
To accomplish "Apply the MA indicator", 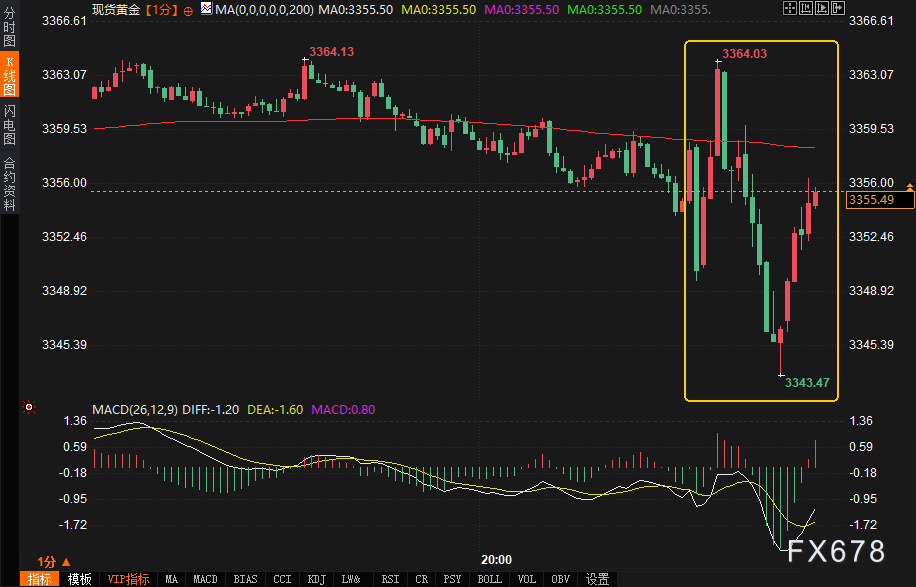I will [171, 579].
